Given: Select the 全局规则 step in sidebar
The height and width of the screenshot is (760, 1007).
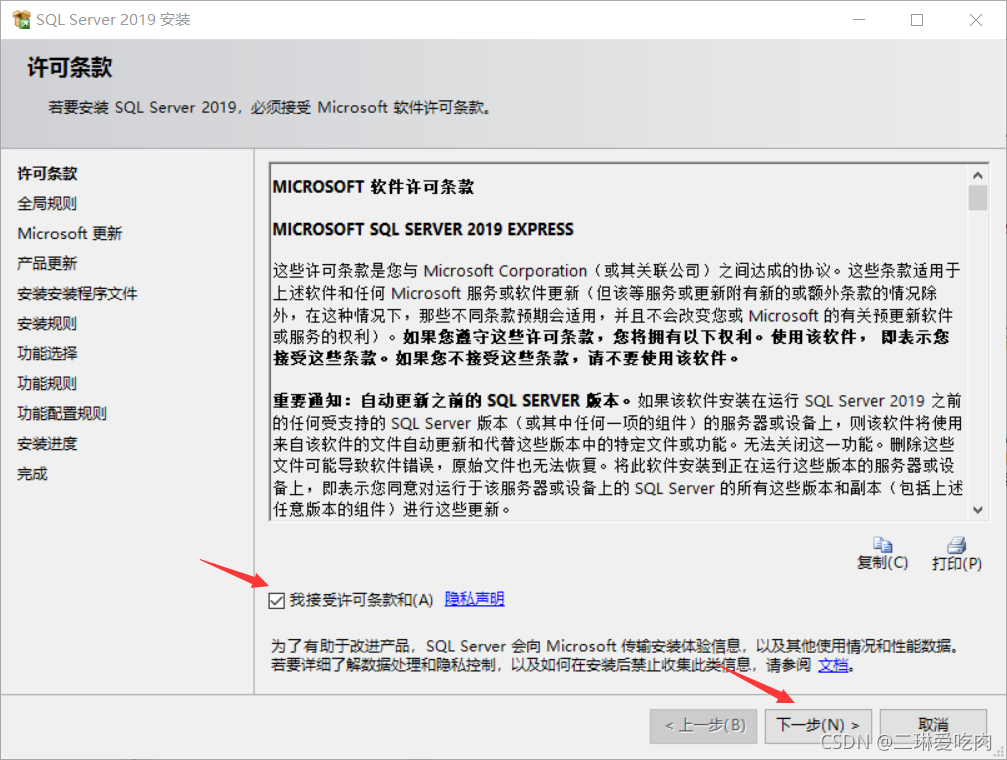Looking at the screenshot, I should [x=47, y=204].
